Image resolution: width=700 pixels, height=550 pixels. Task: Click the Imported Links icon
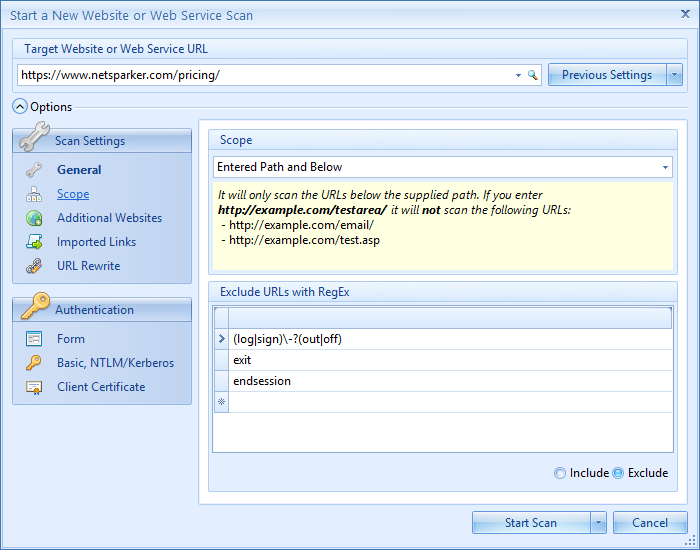(x=34, y=242)
